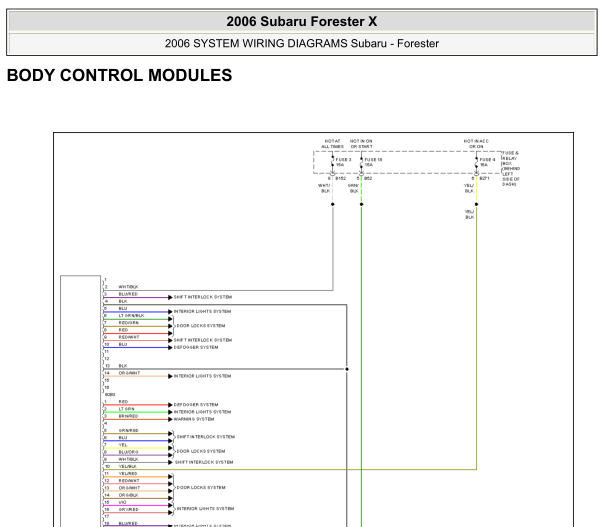Click the "BODY CONTROL MODULES" heading
This screenshot has height=527, width=603.
(x=120, y=75)
